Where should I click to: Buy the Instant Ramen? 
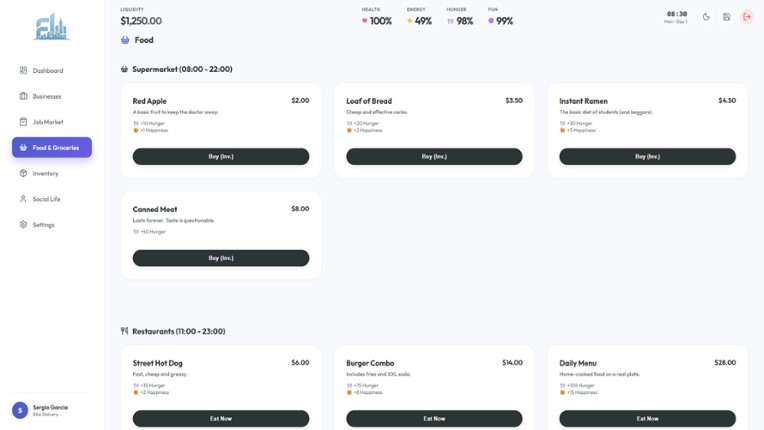click(648, 156)
